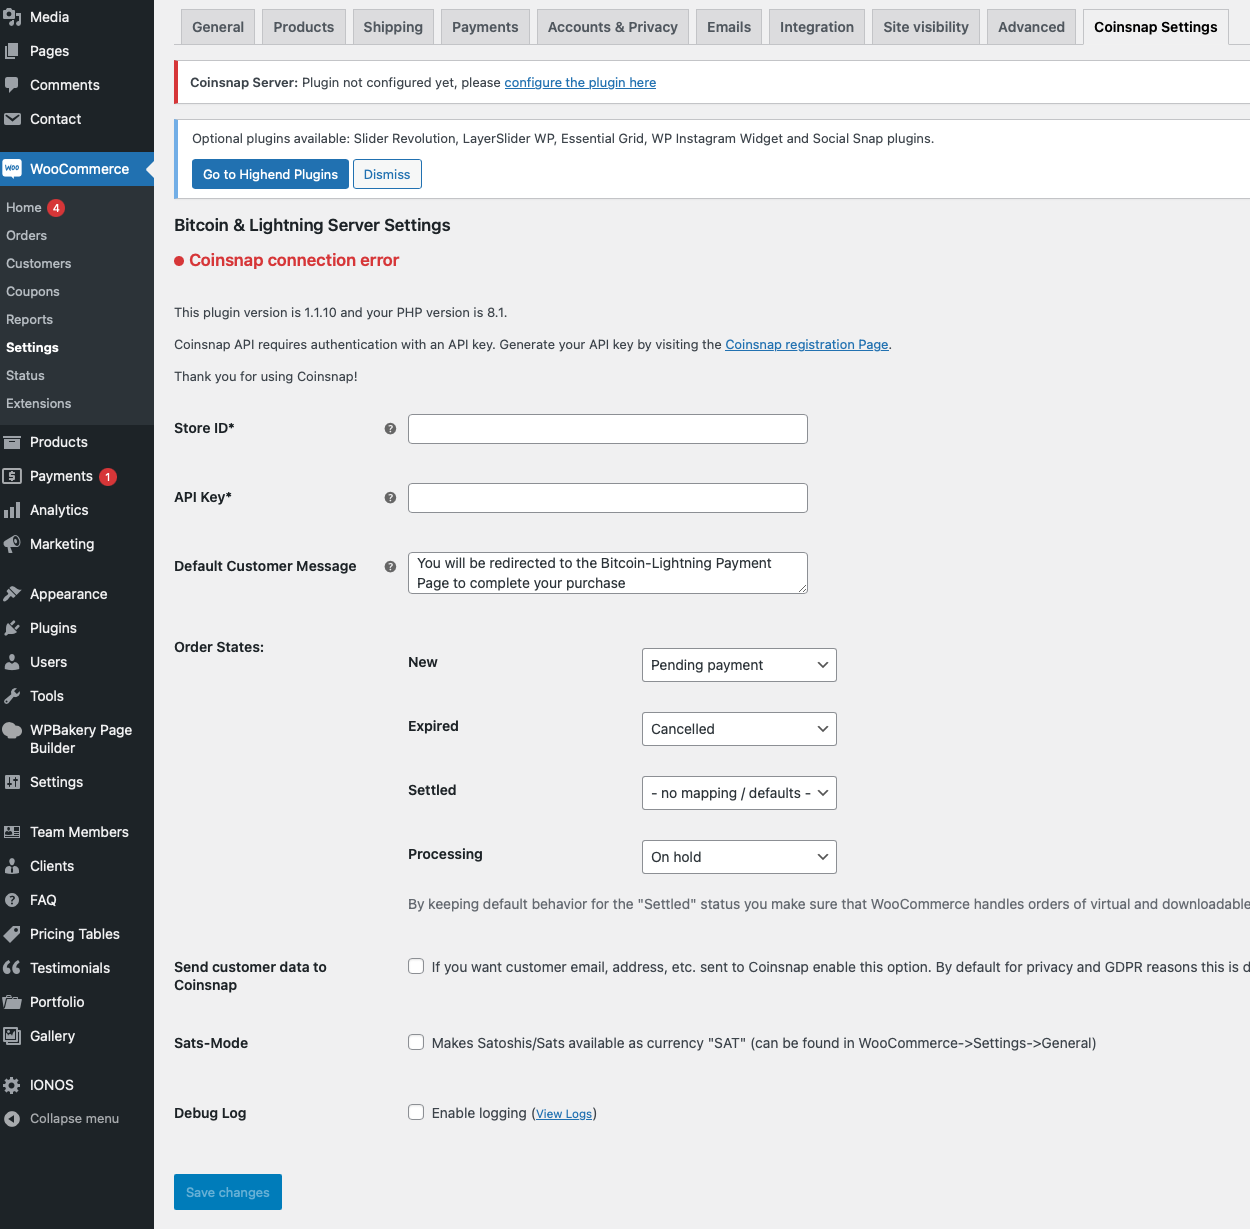The width and height of the screenshot is (1250, 1229).
Task: Click the API Key help tooltip icon
Action: [x=390, y=498]
